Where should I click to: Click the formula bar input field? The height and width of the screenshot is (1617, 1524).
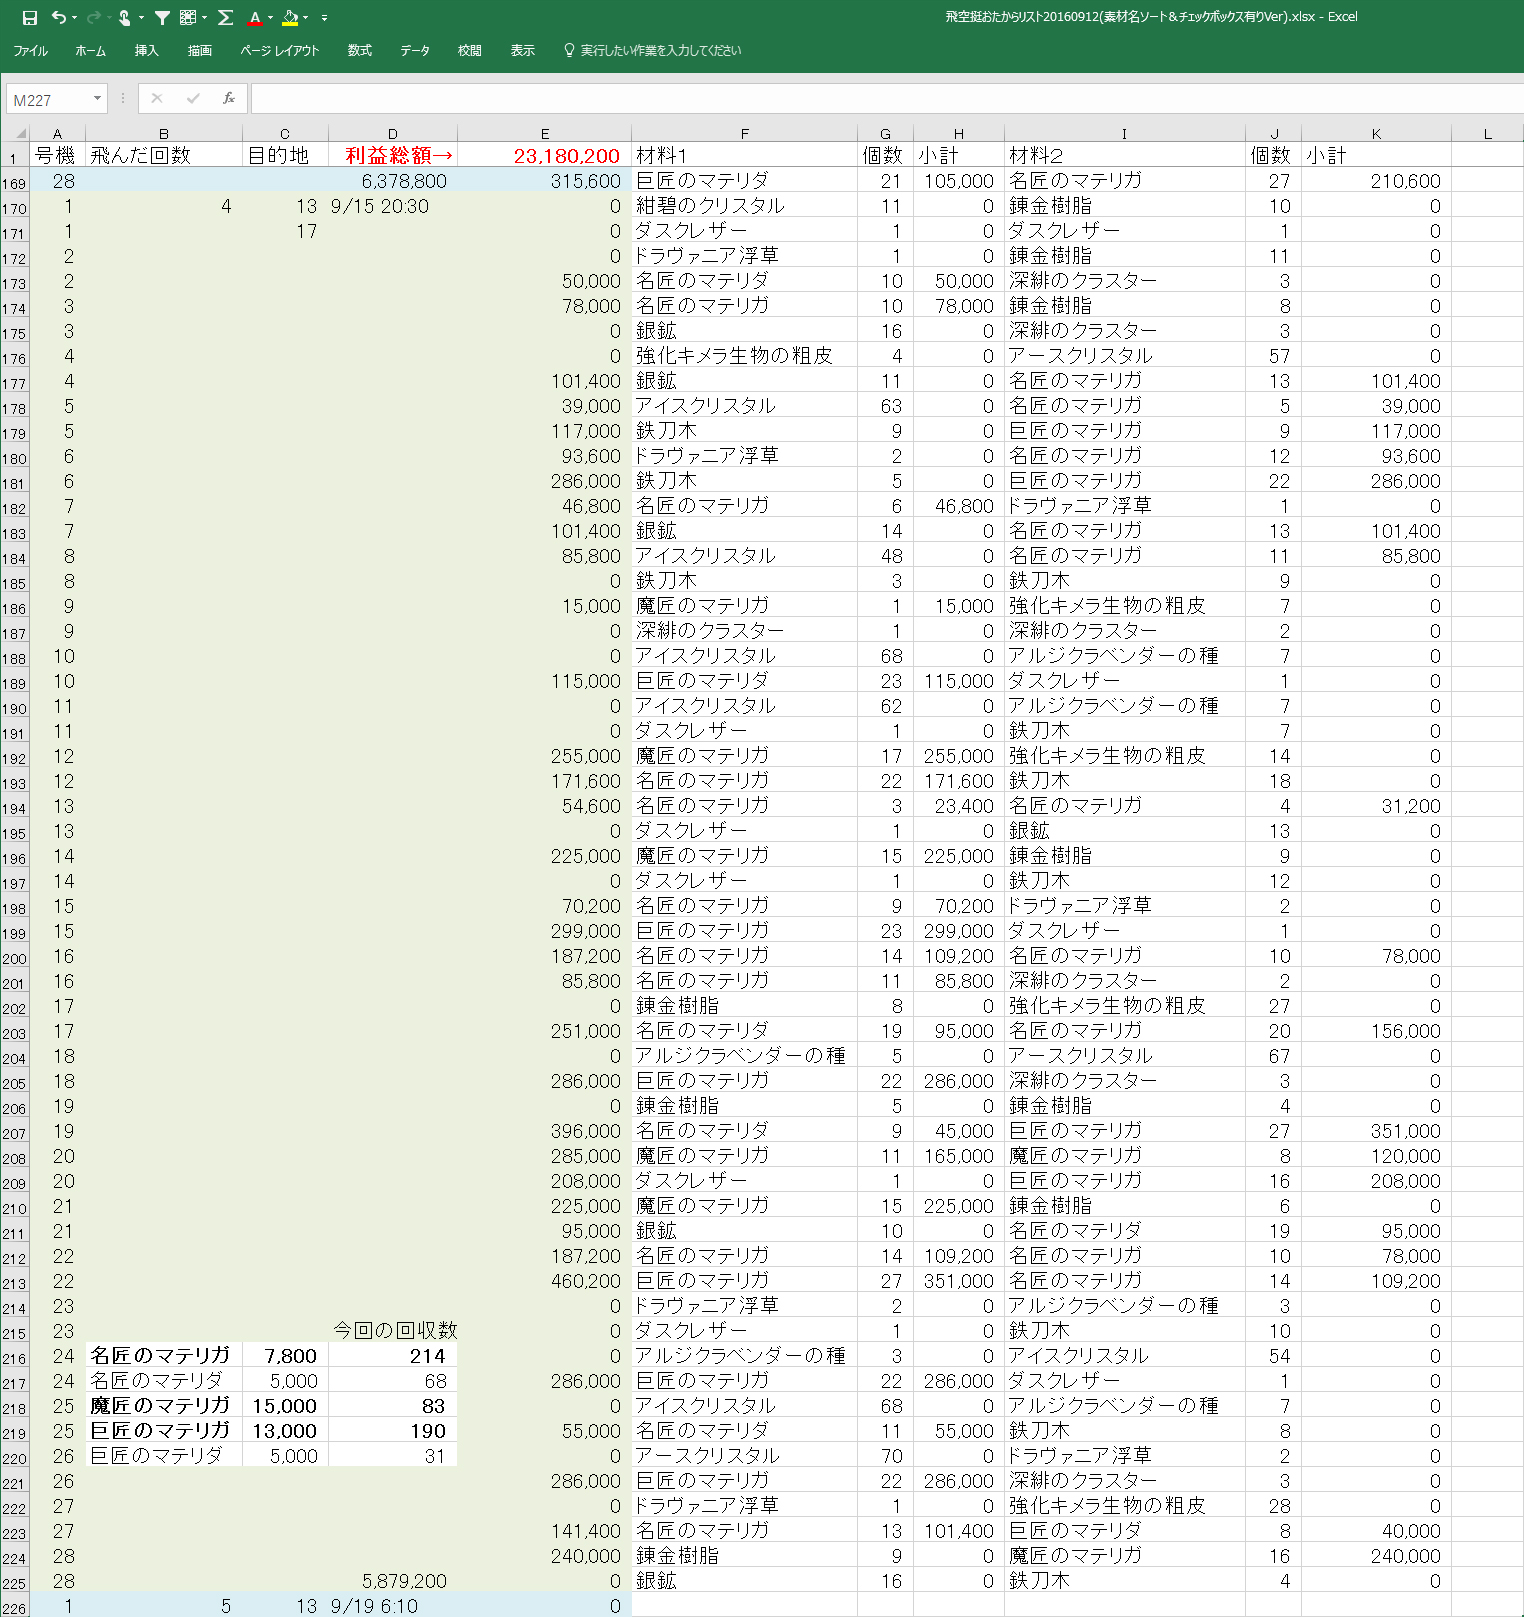880,98
